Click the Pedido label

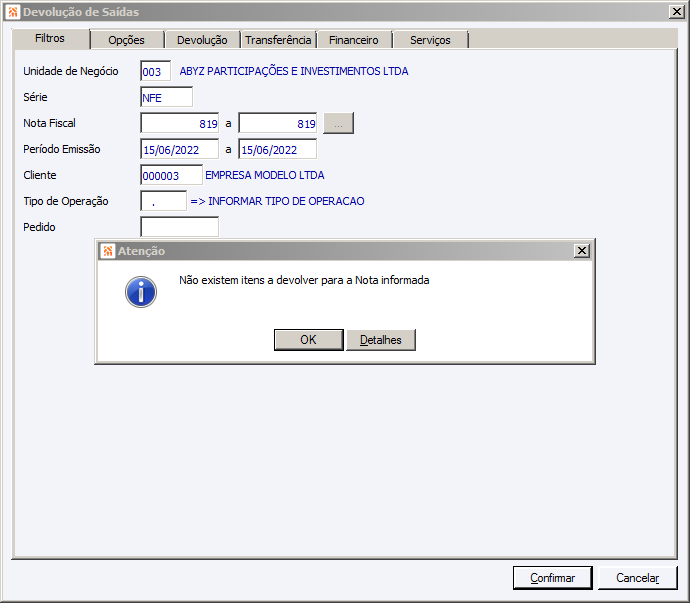(x=39, y=227)
